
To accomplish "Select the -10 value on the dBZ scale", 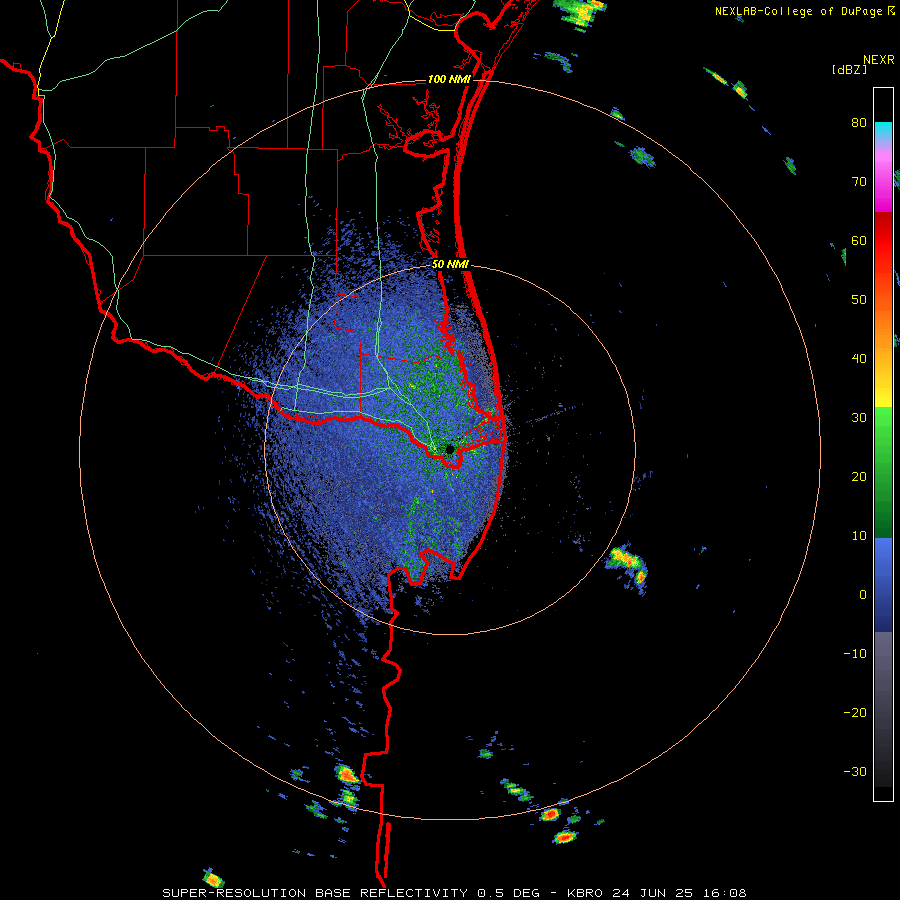I will click(855, 654).
